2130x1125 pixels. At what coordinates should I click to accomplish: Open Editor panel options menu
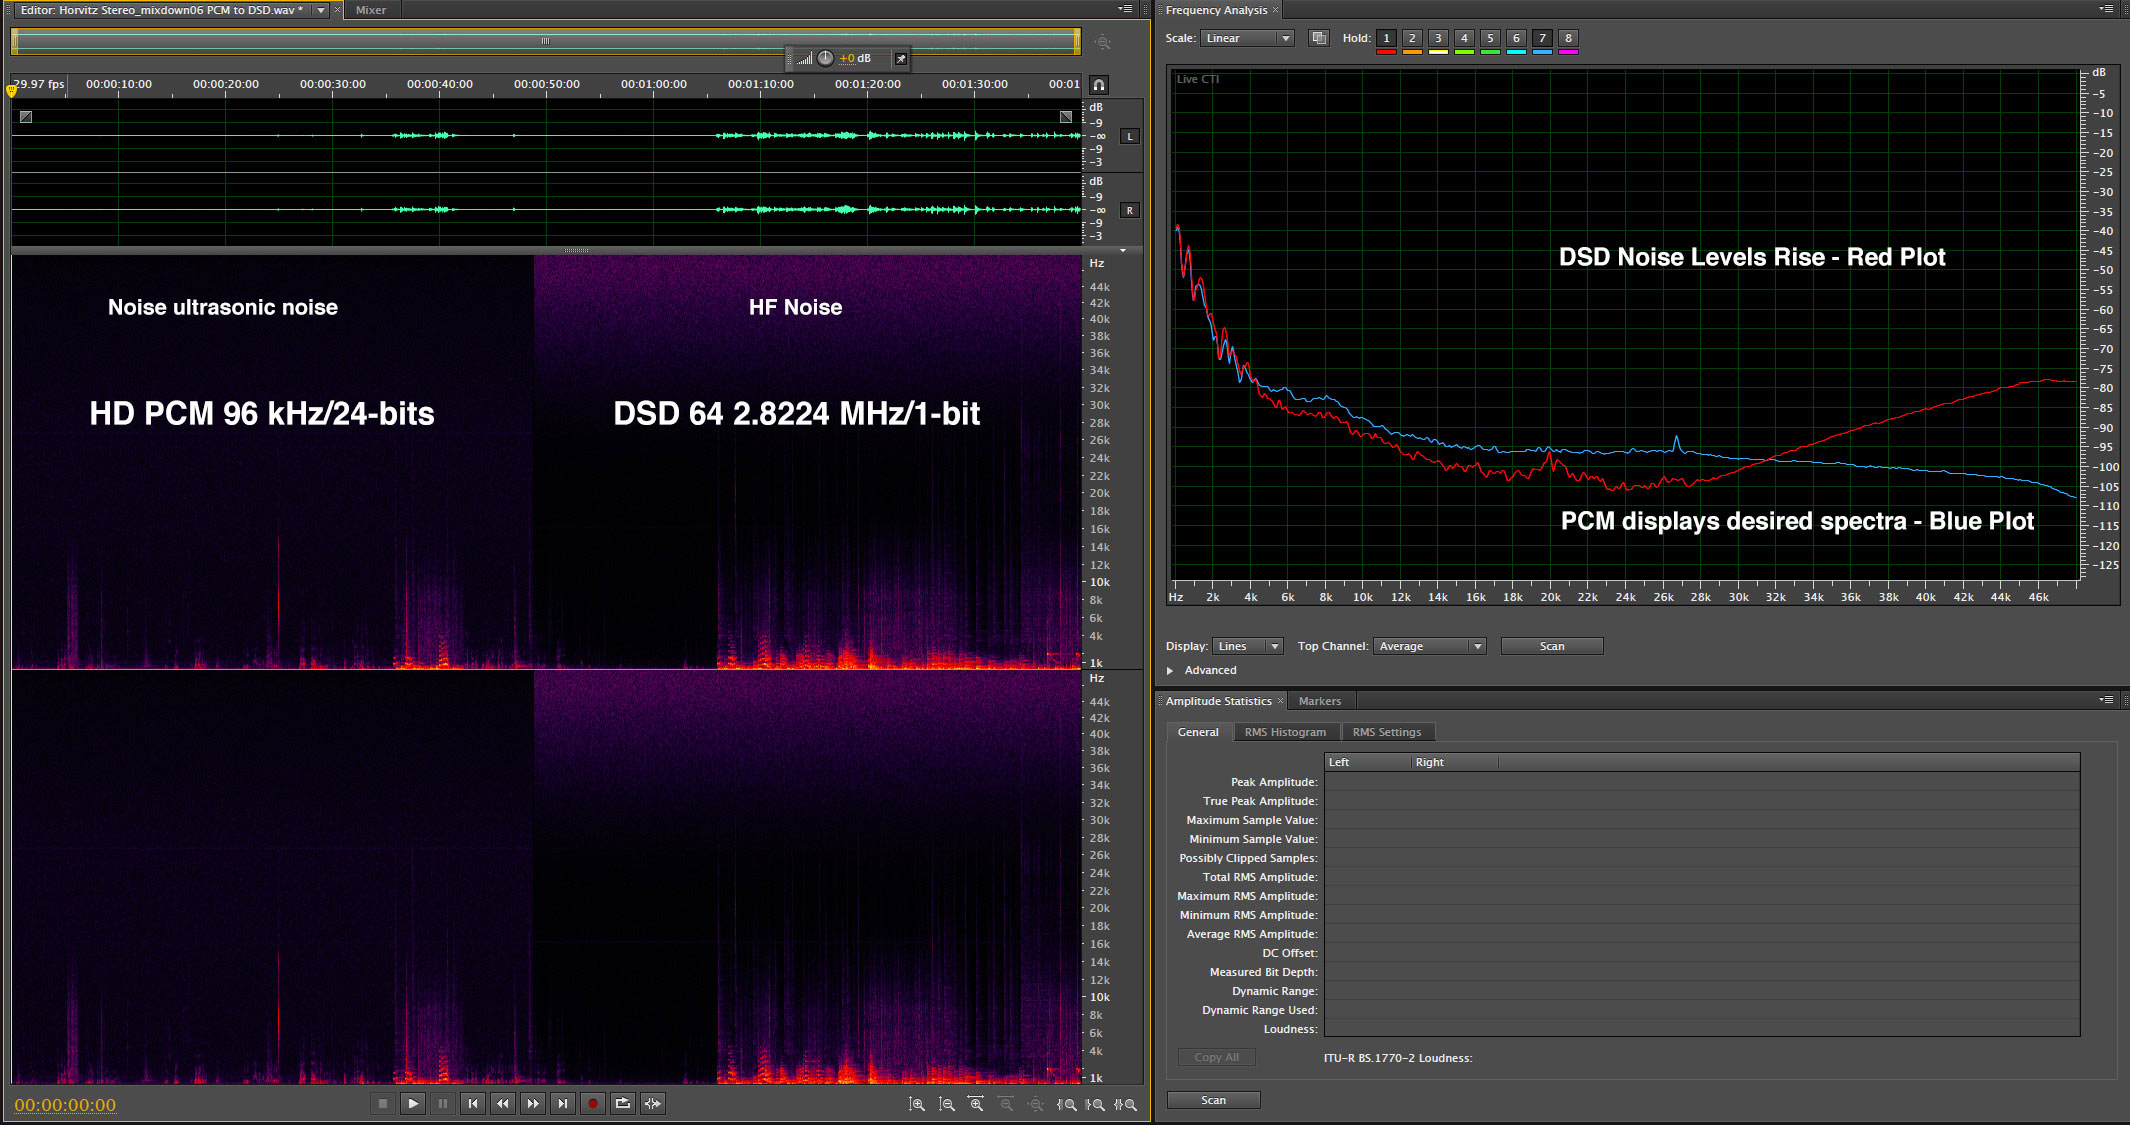[x=1125, y=9]
